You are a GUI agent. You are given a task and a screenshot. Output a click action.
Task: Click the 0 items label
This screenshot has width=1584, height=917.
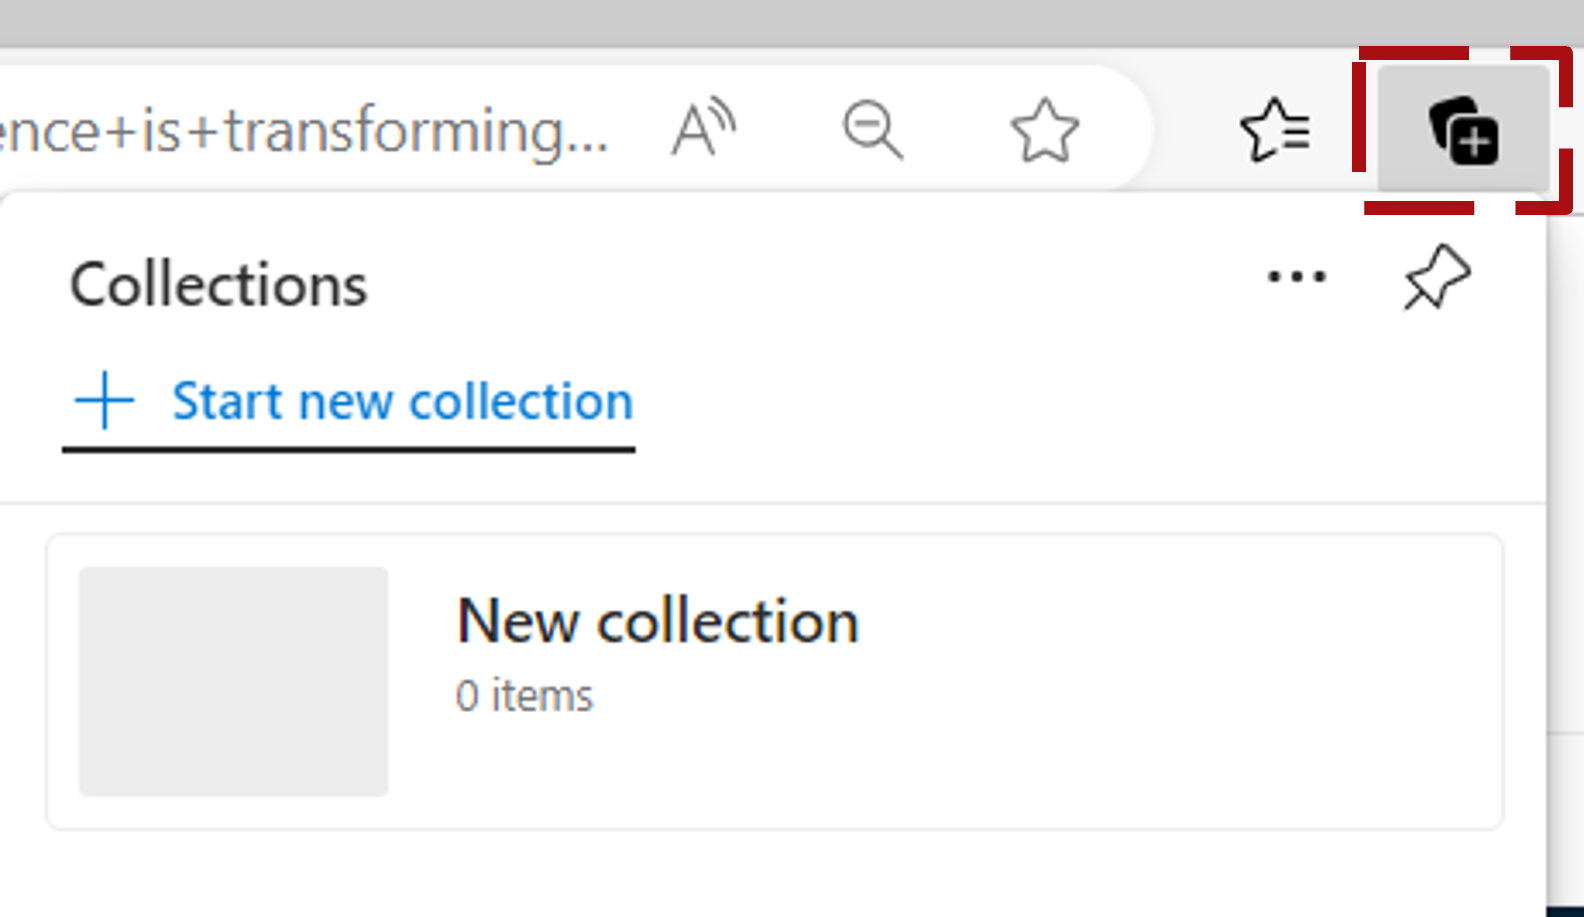(x=525, y=696)
